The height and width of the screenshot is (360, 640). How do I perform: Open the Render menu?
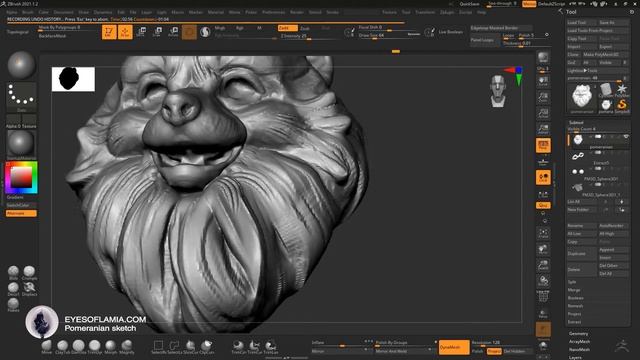(x=297, y=12)
